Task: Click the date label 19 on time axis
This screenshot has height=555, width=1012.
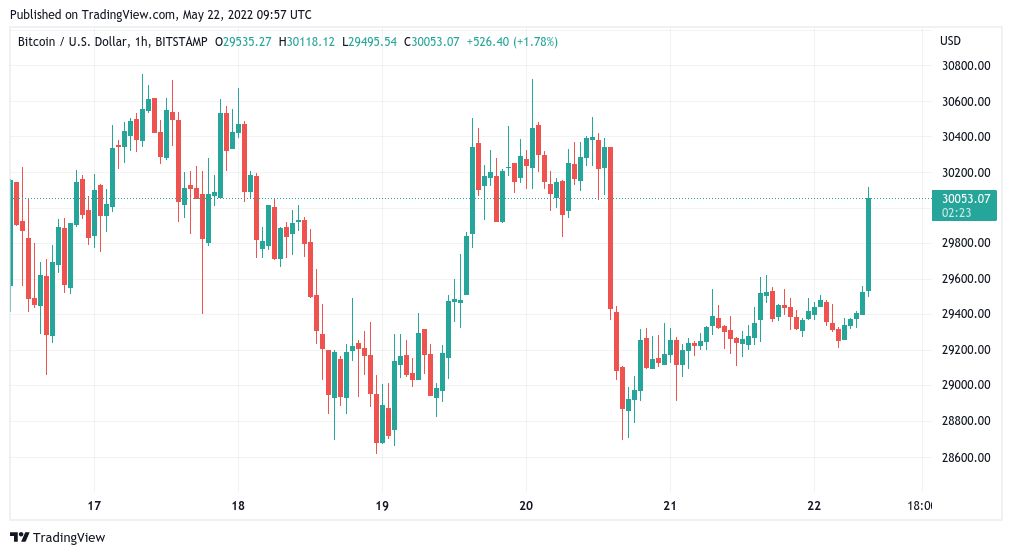Action: point(382,506)
